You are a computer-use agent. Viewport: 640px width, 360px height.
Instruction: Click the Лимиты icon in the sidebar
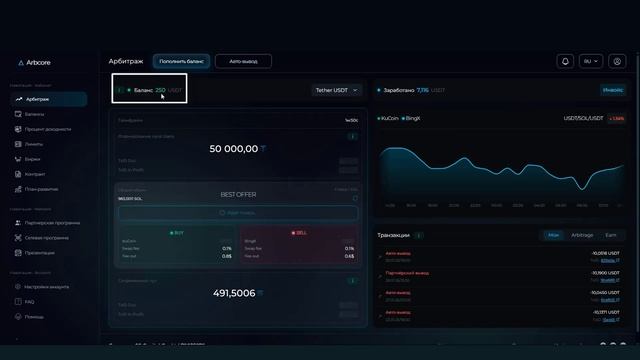[x=18, y=144]
